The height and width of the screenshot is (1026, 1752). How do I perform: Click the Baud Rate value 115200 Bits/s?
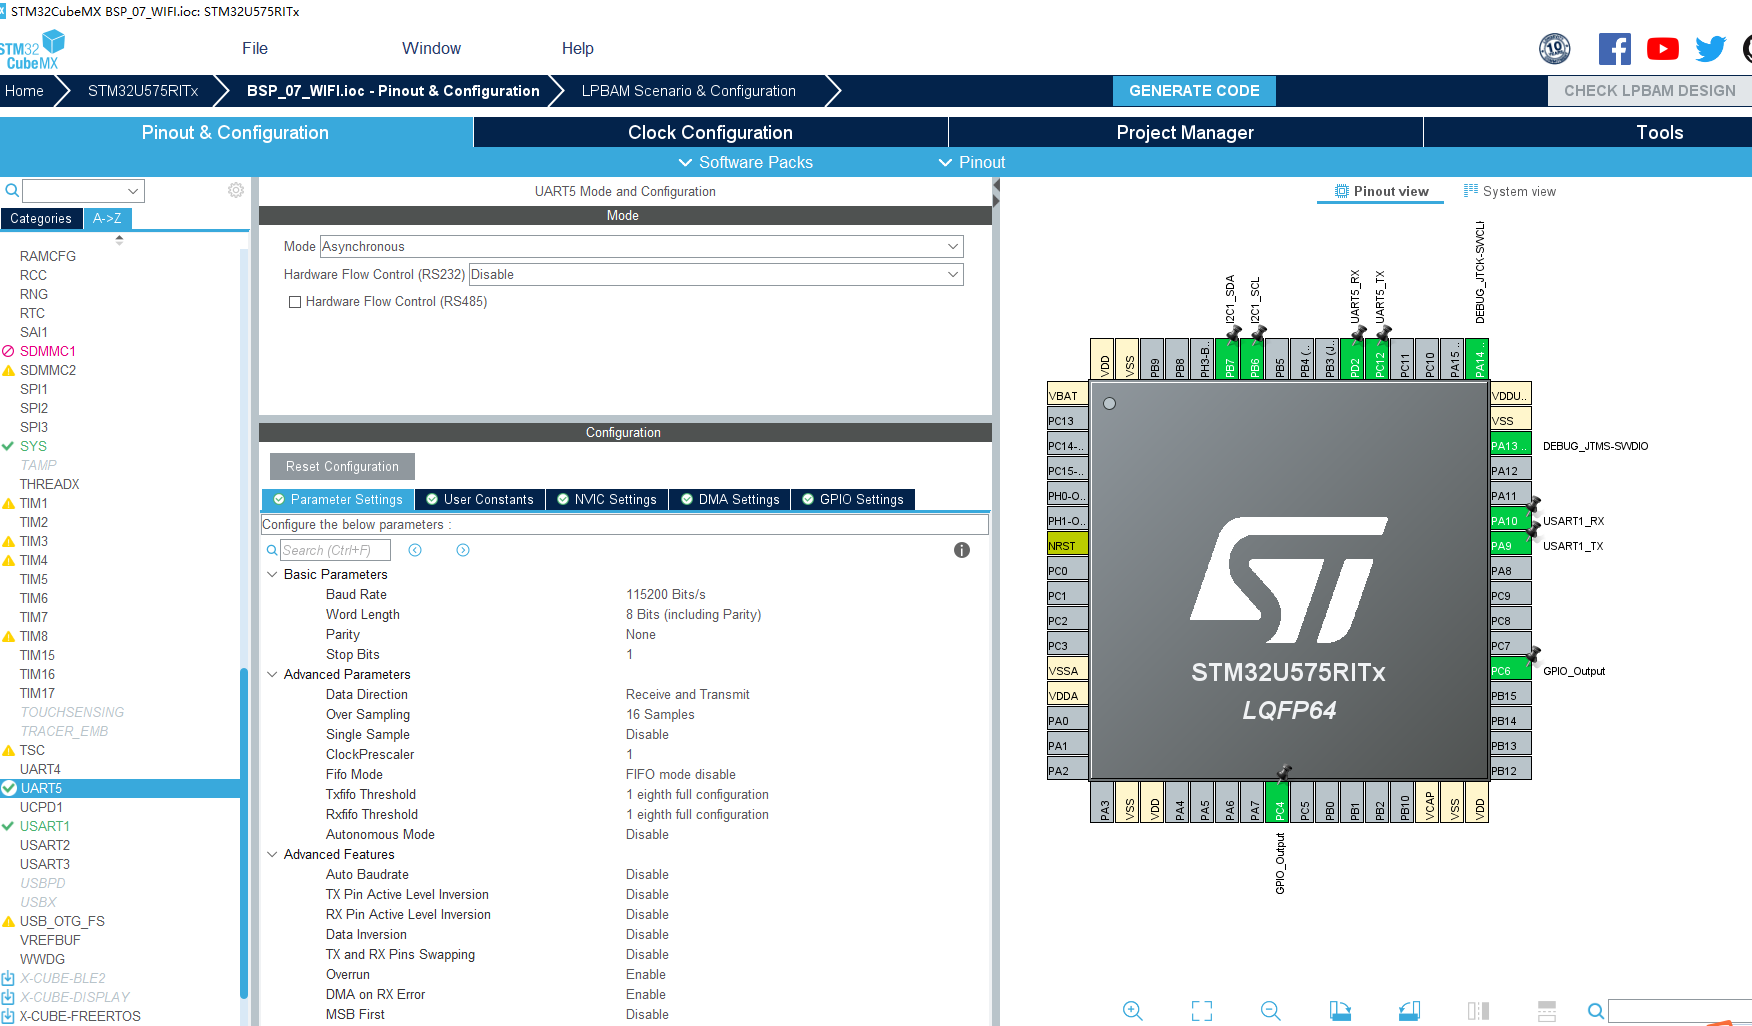click(x=666, y=594)
